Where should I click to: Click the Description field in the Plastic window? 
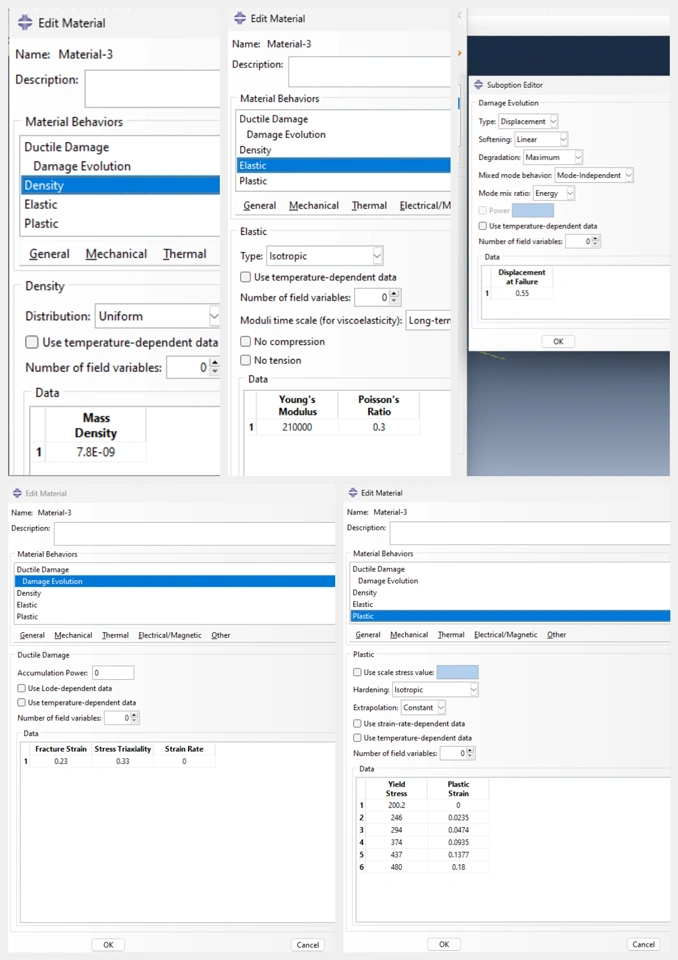click(530, 533)
